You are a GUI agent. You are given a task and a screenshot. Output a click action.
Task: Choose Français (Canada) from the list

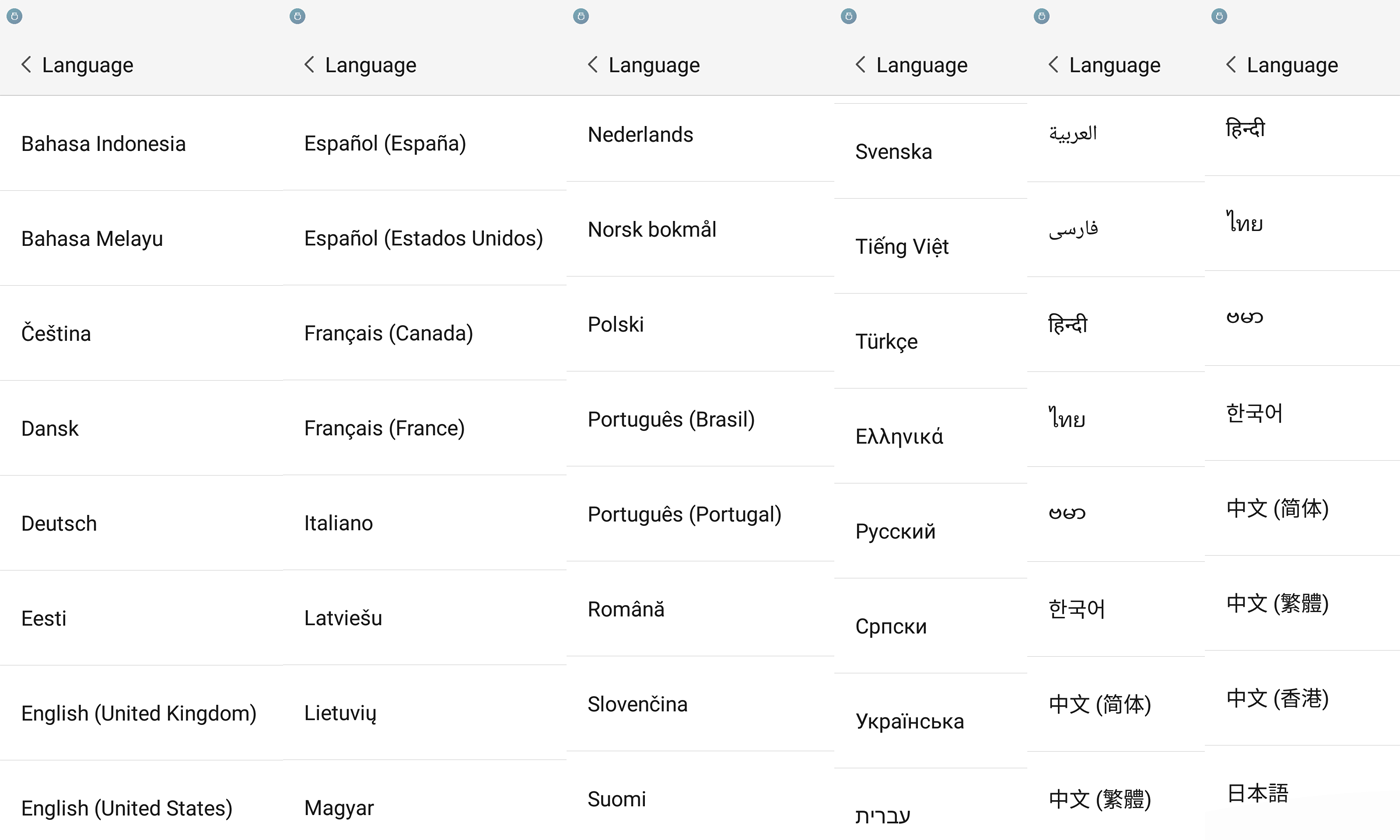tap(425, 333)
